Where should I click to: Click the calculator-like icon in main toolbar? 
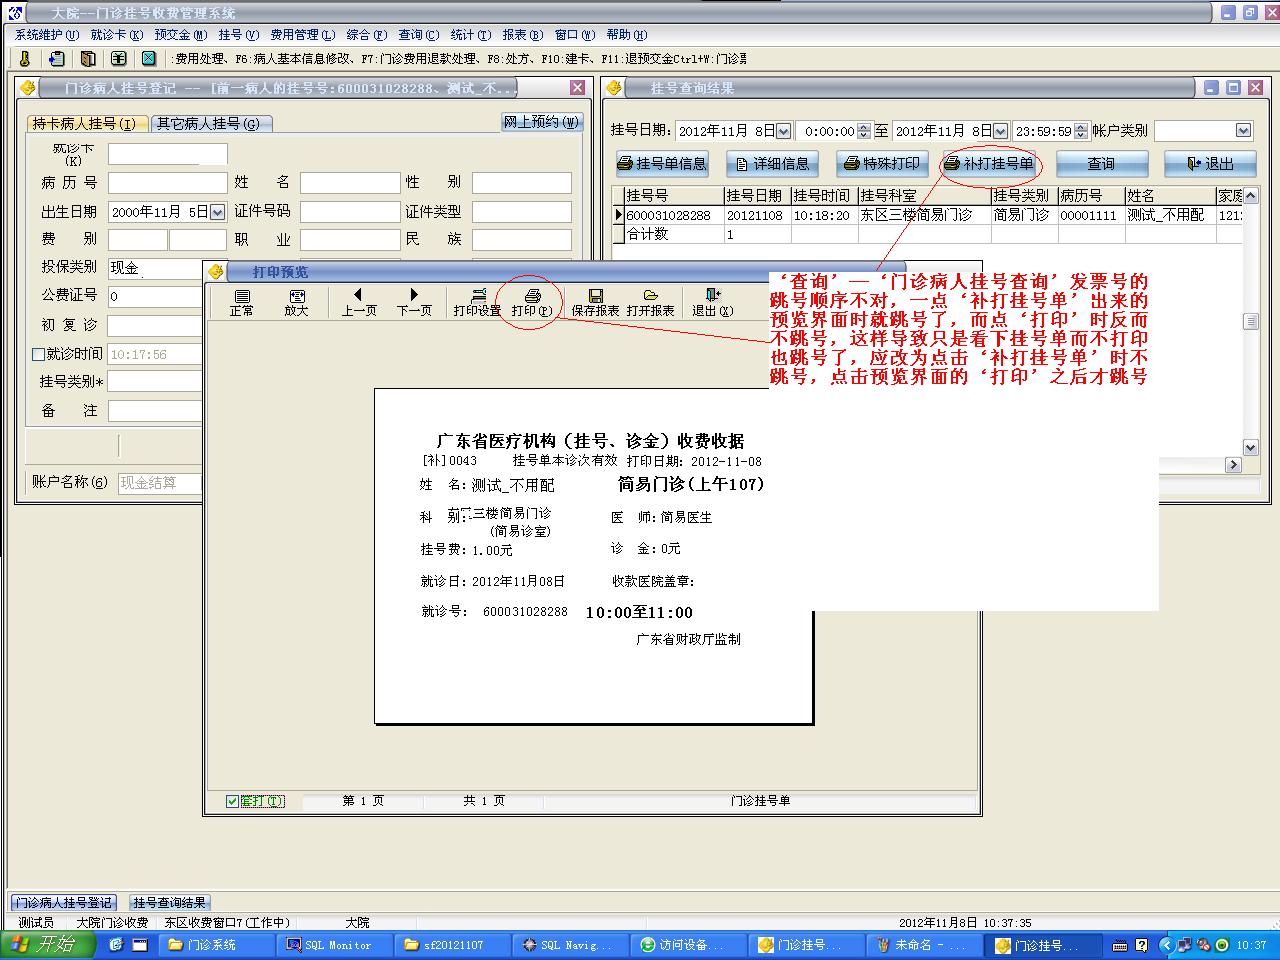point(119,59)
